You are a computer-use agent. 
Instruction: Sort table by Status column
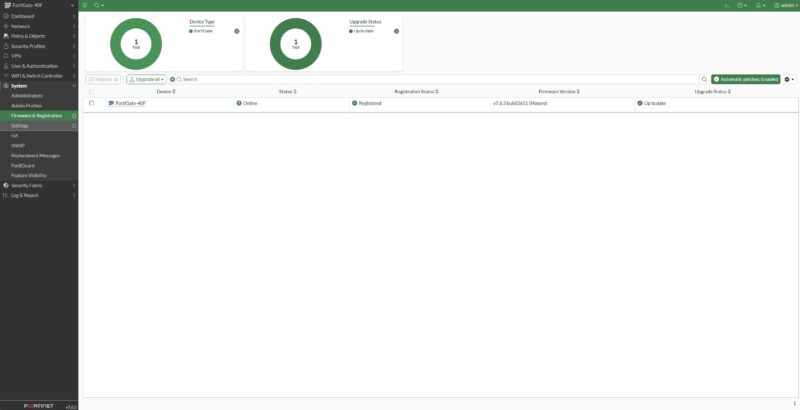tap(287, 92)
